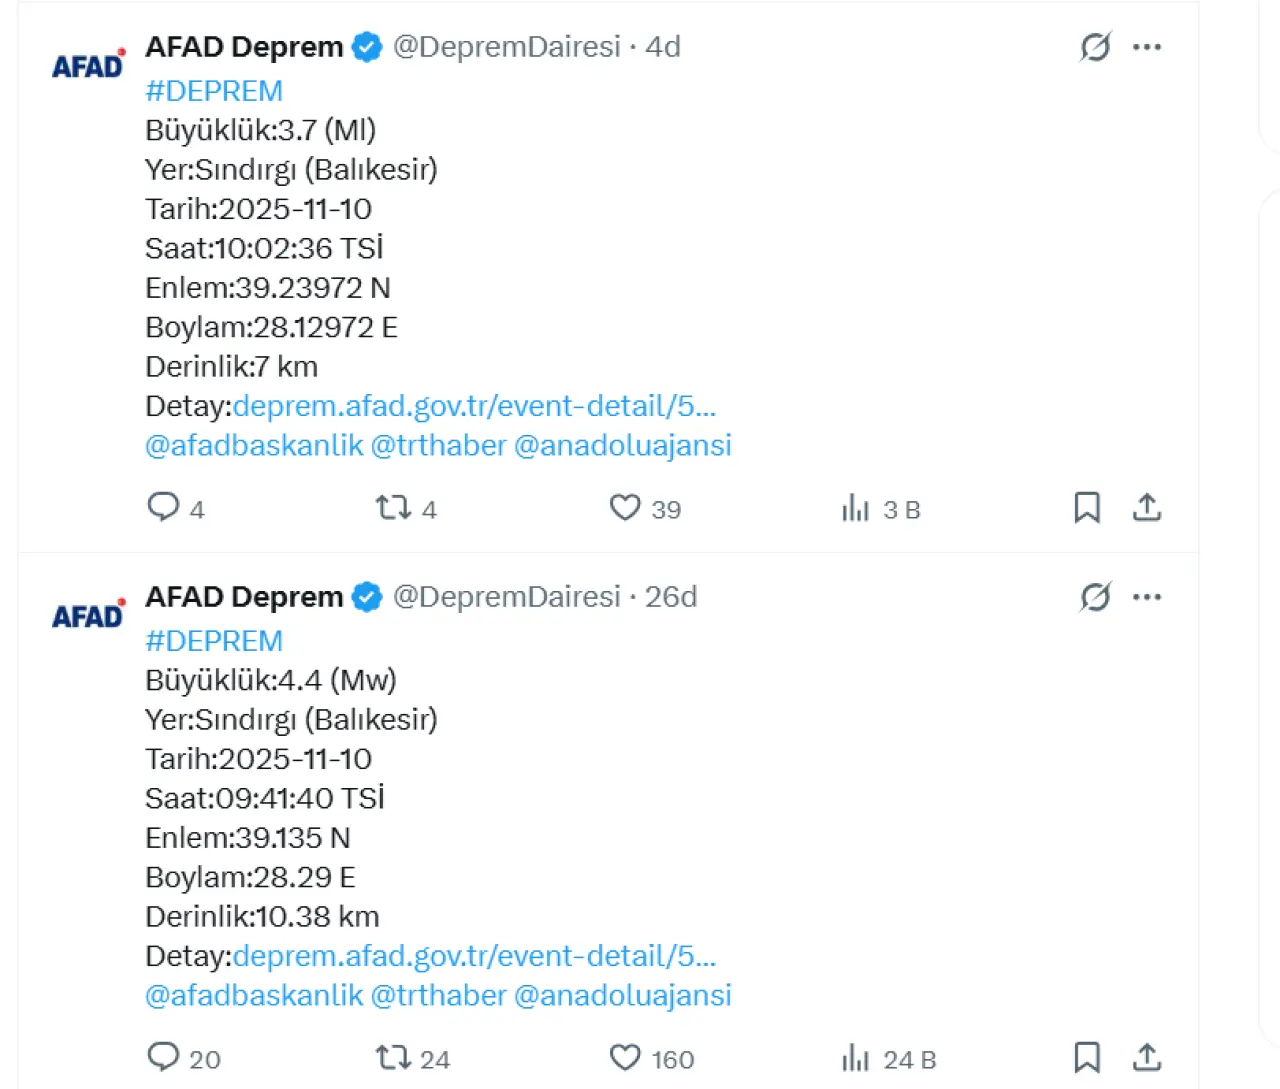Click the #DEPREM hashtag in the first tweet
Image resolution: width=1280 pixels, height=1089 pixels.
[214, 91]
